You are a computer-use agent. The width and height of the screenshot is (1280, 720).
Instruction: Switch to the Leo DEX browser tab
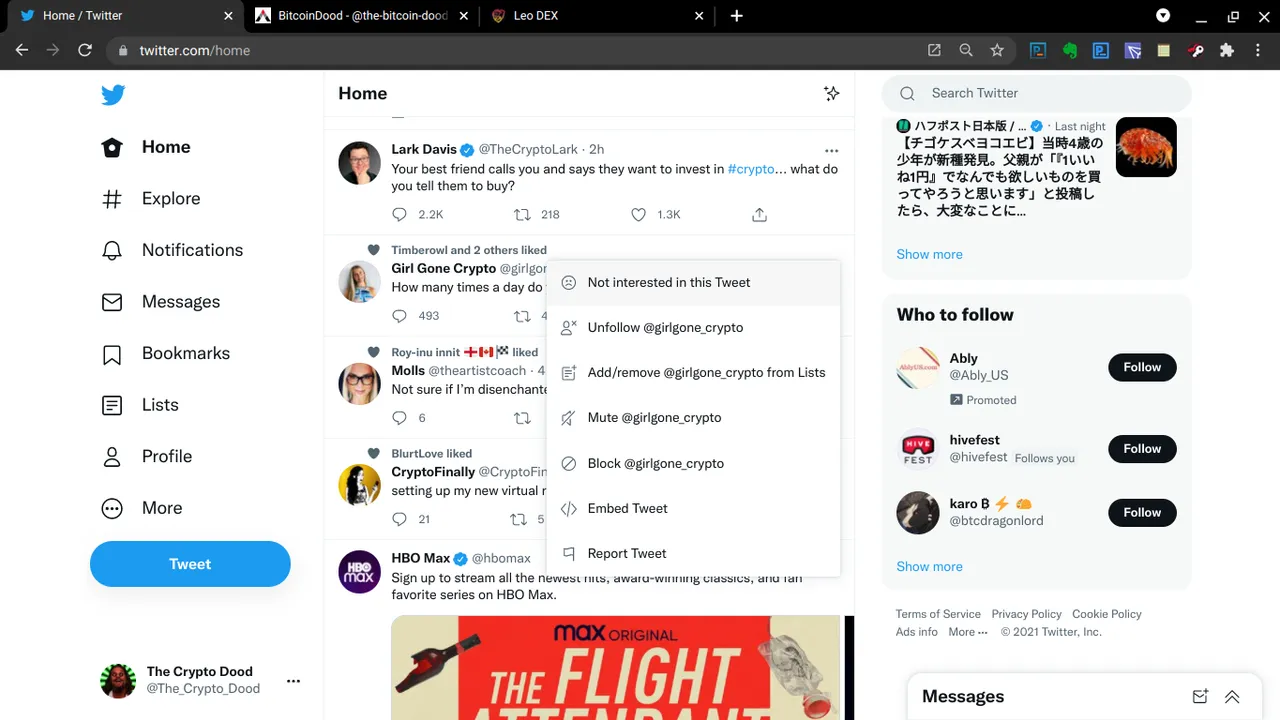(x=598, y=16)
